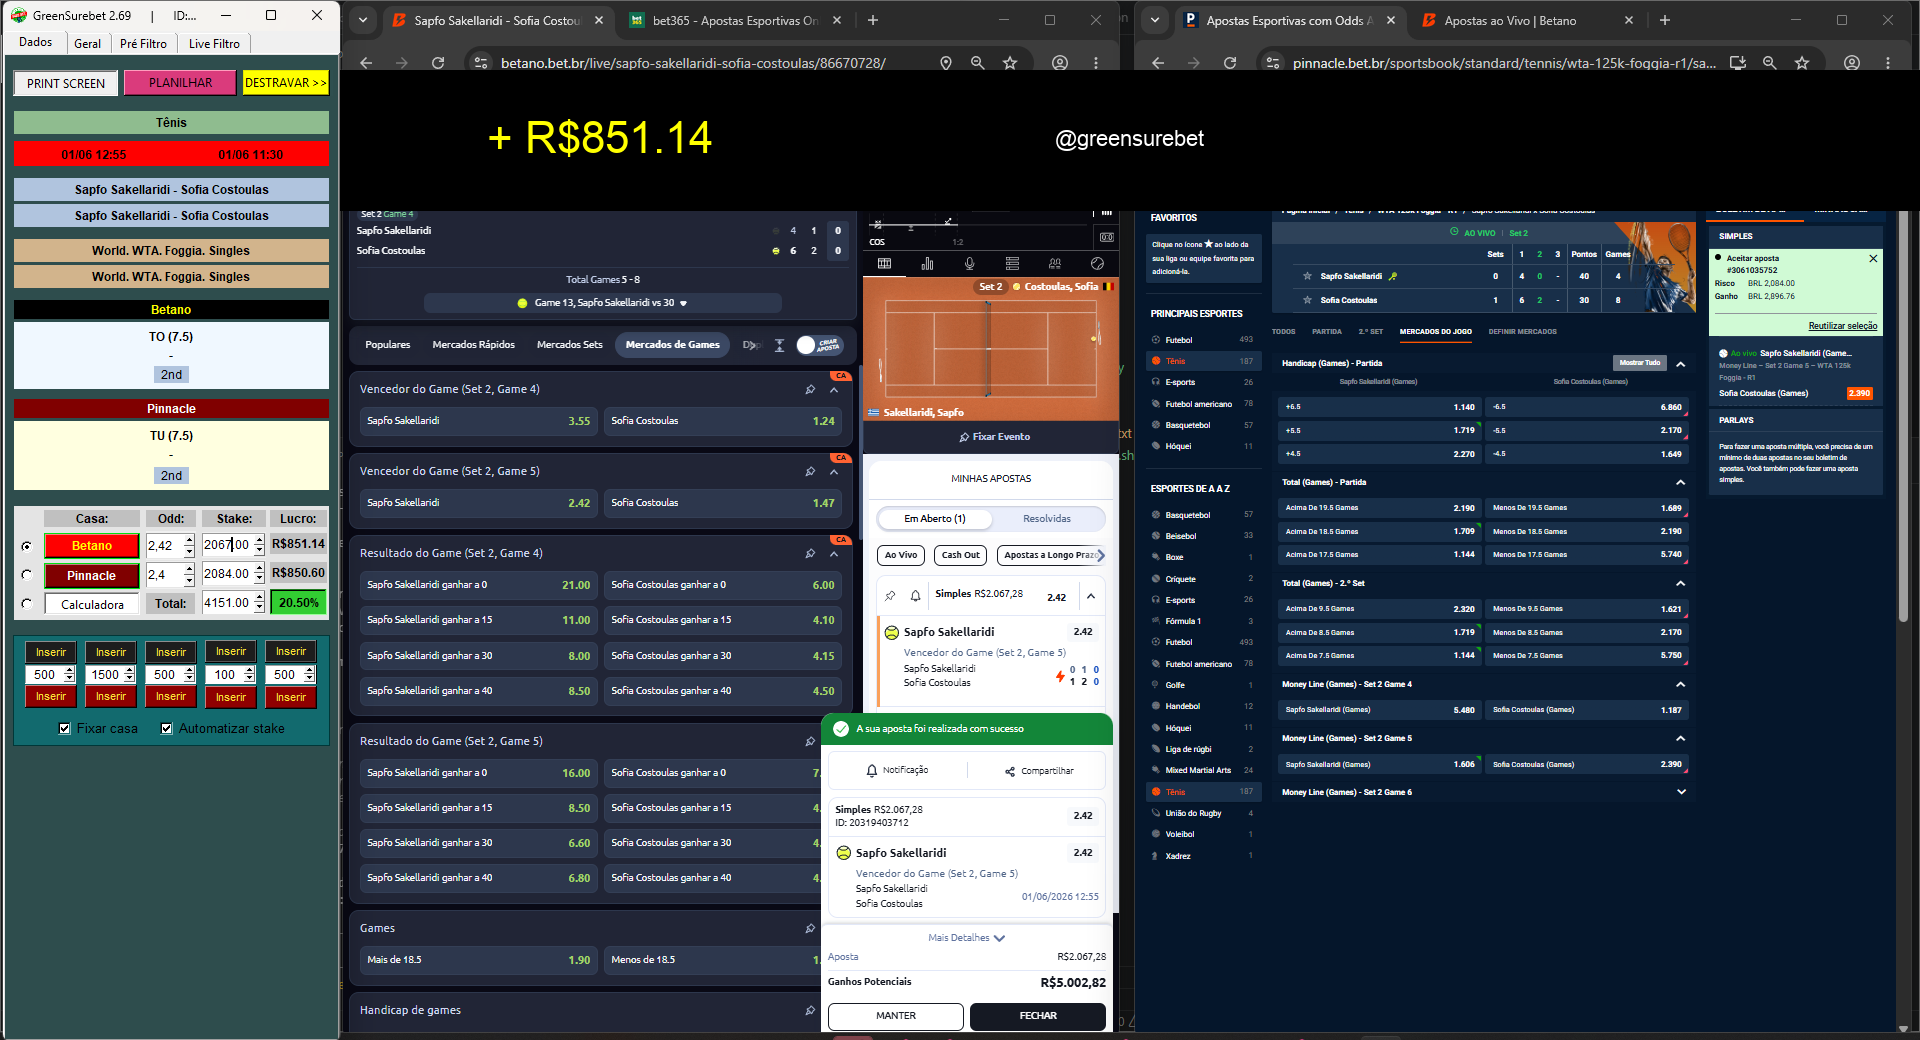Image resolution: width=1920 pixels, height=1040 pixels.
Task: Open a new tab in the Betano browser window
Action: 873,20
